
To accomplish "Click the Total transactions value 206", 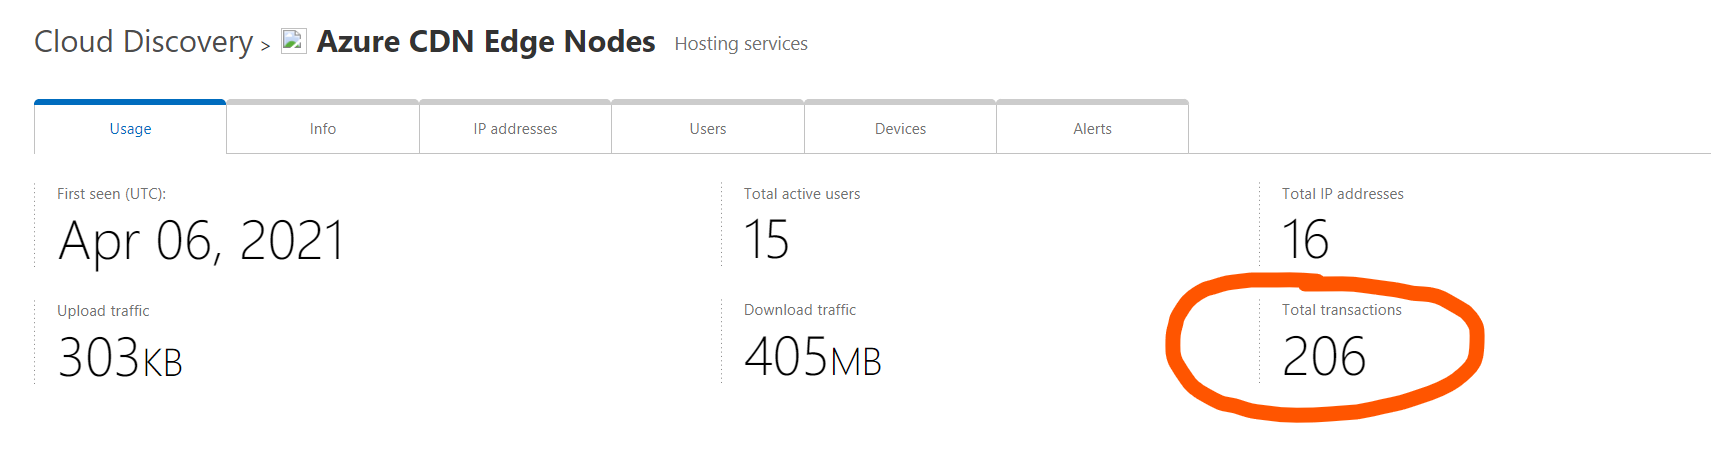I will tap(1324, 357).
